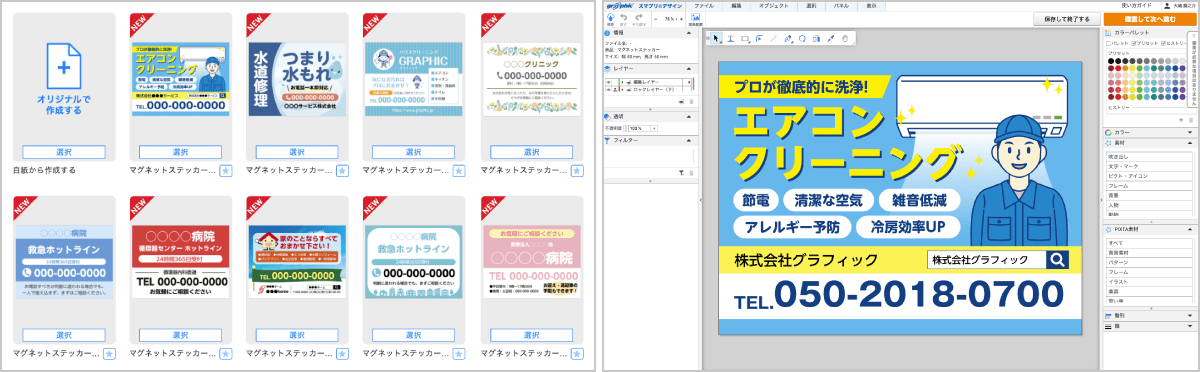Expand the 線 panel
This screenshot has height=372, width=1200.
point(1189,326)
